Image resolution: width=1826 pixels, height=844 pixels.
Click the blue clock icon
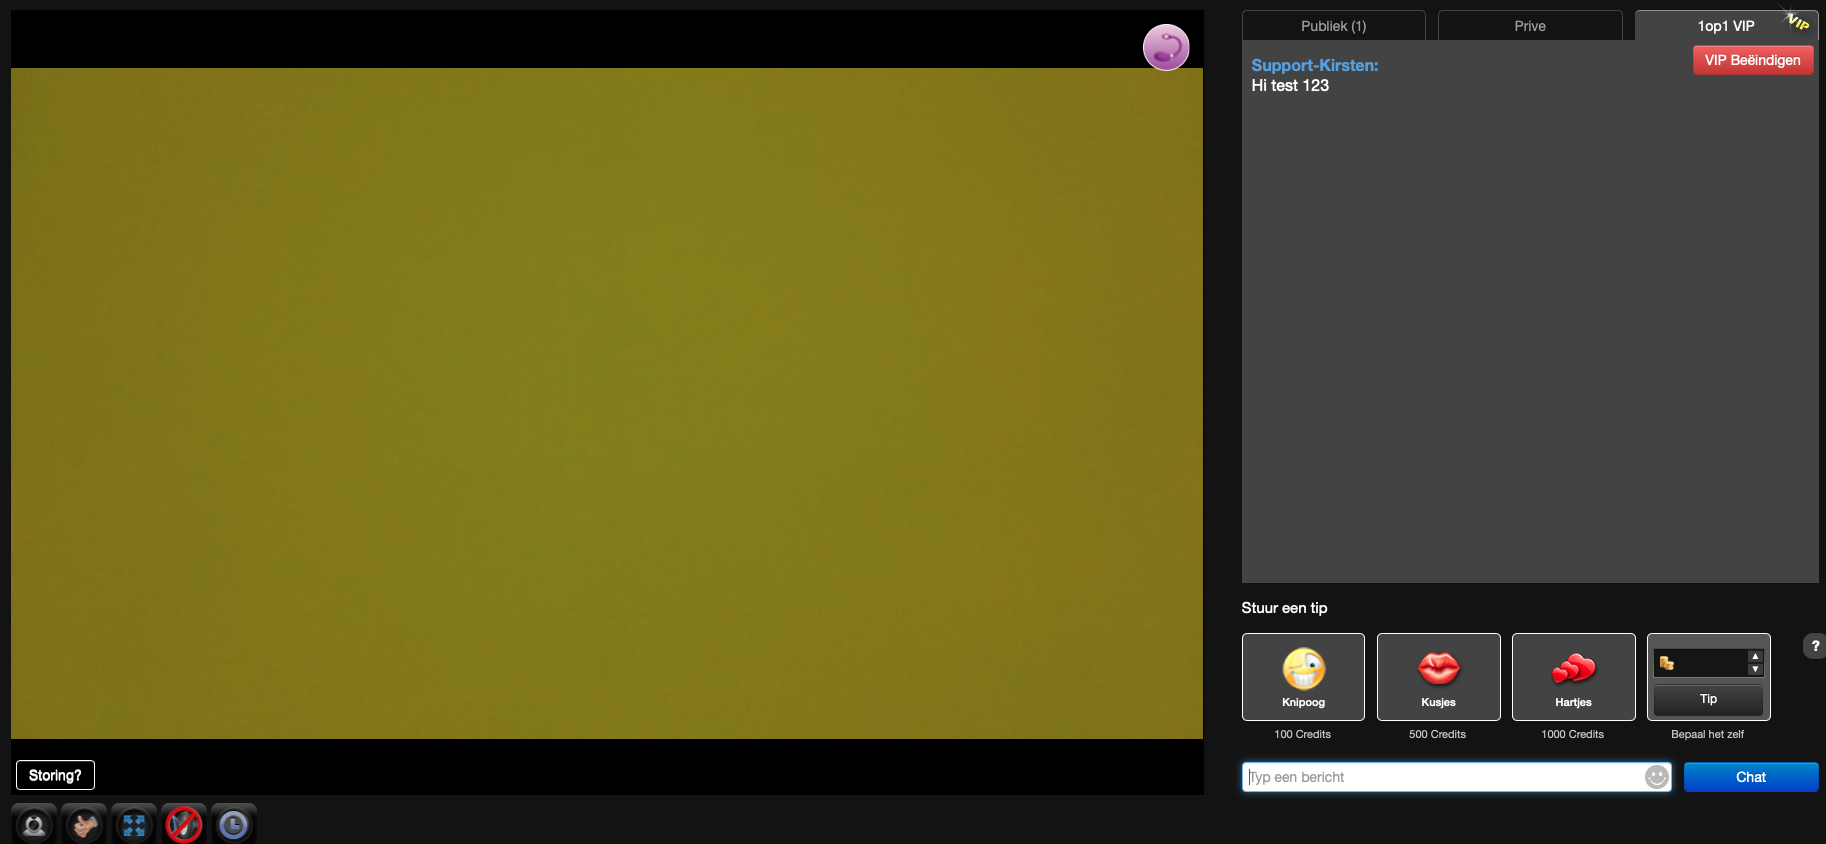(234, 825)
